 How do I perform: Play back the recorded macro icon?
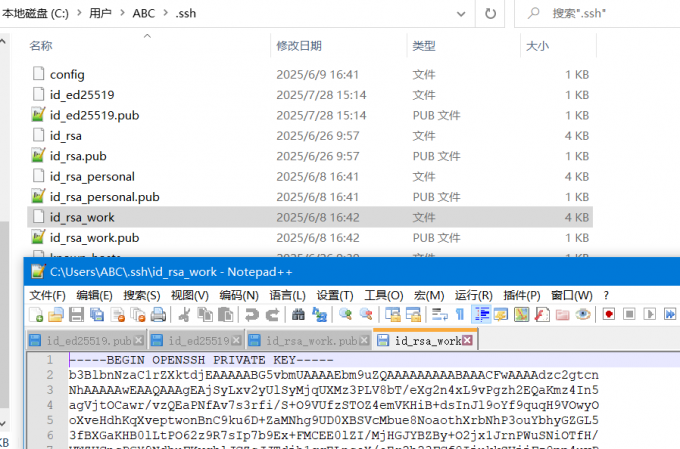point(650,314)
